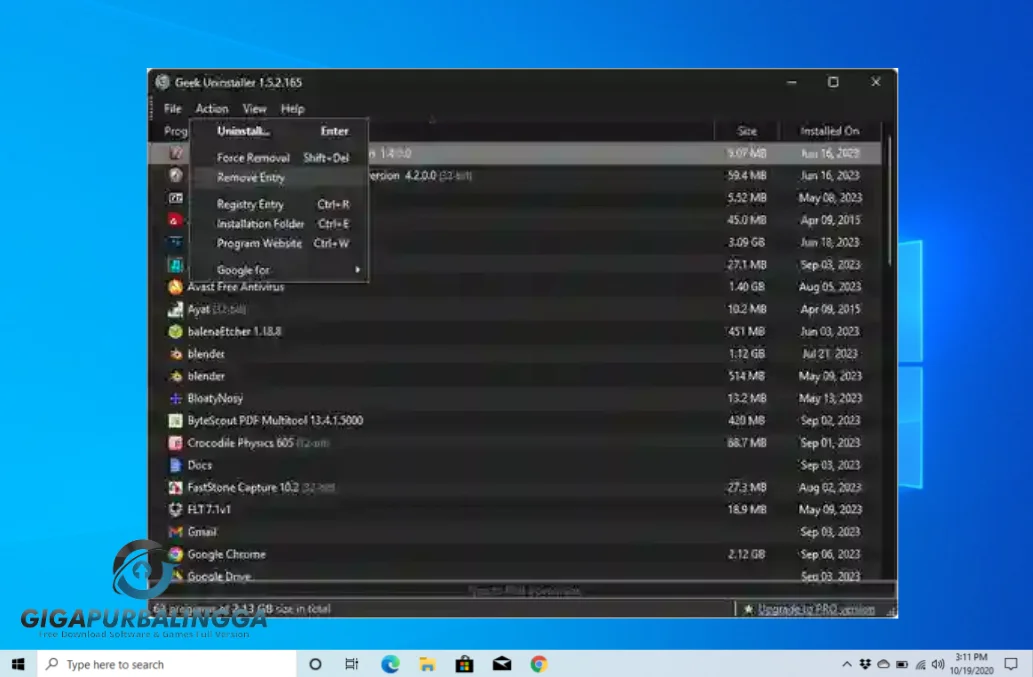Click the Gmail icon in the list
Screen dimensions: 1033x677
(176, 532)
